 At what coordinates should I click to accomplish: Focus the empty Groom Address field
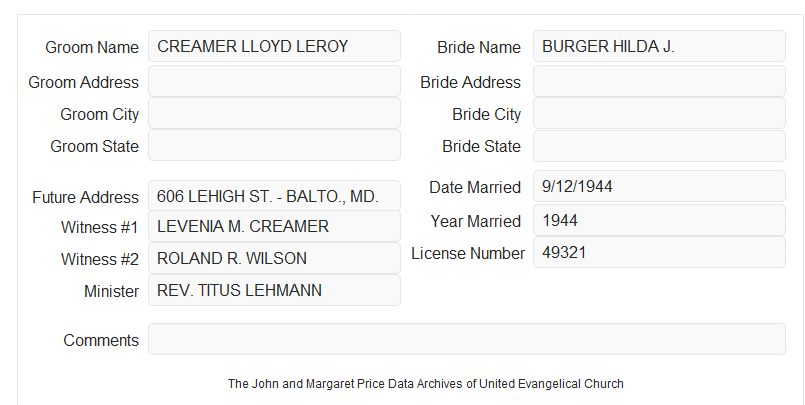click(x=274, y=81)
